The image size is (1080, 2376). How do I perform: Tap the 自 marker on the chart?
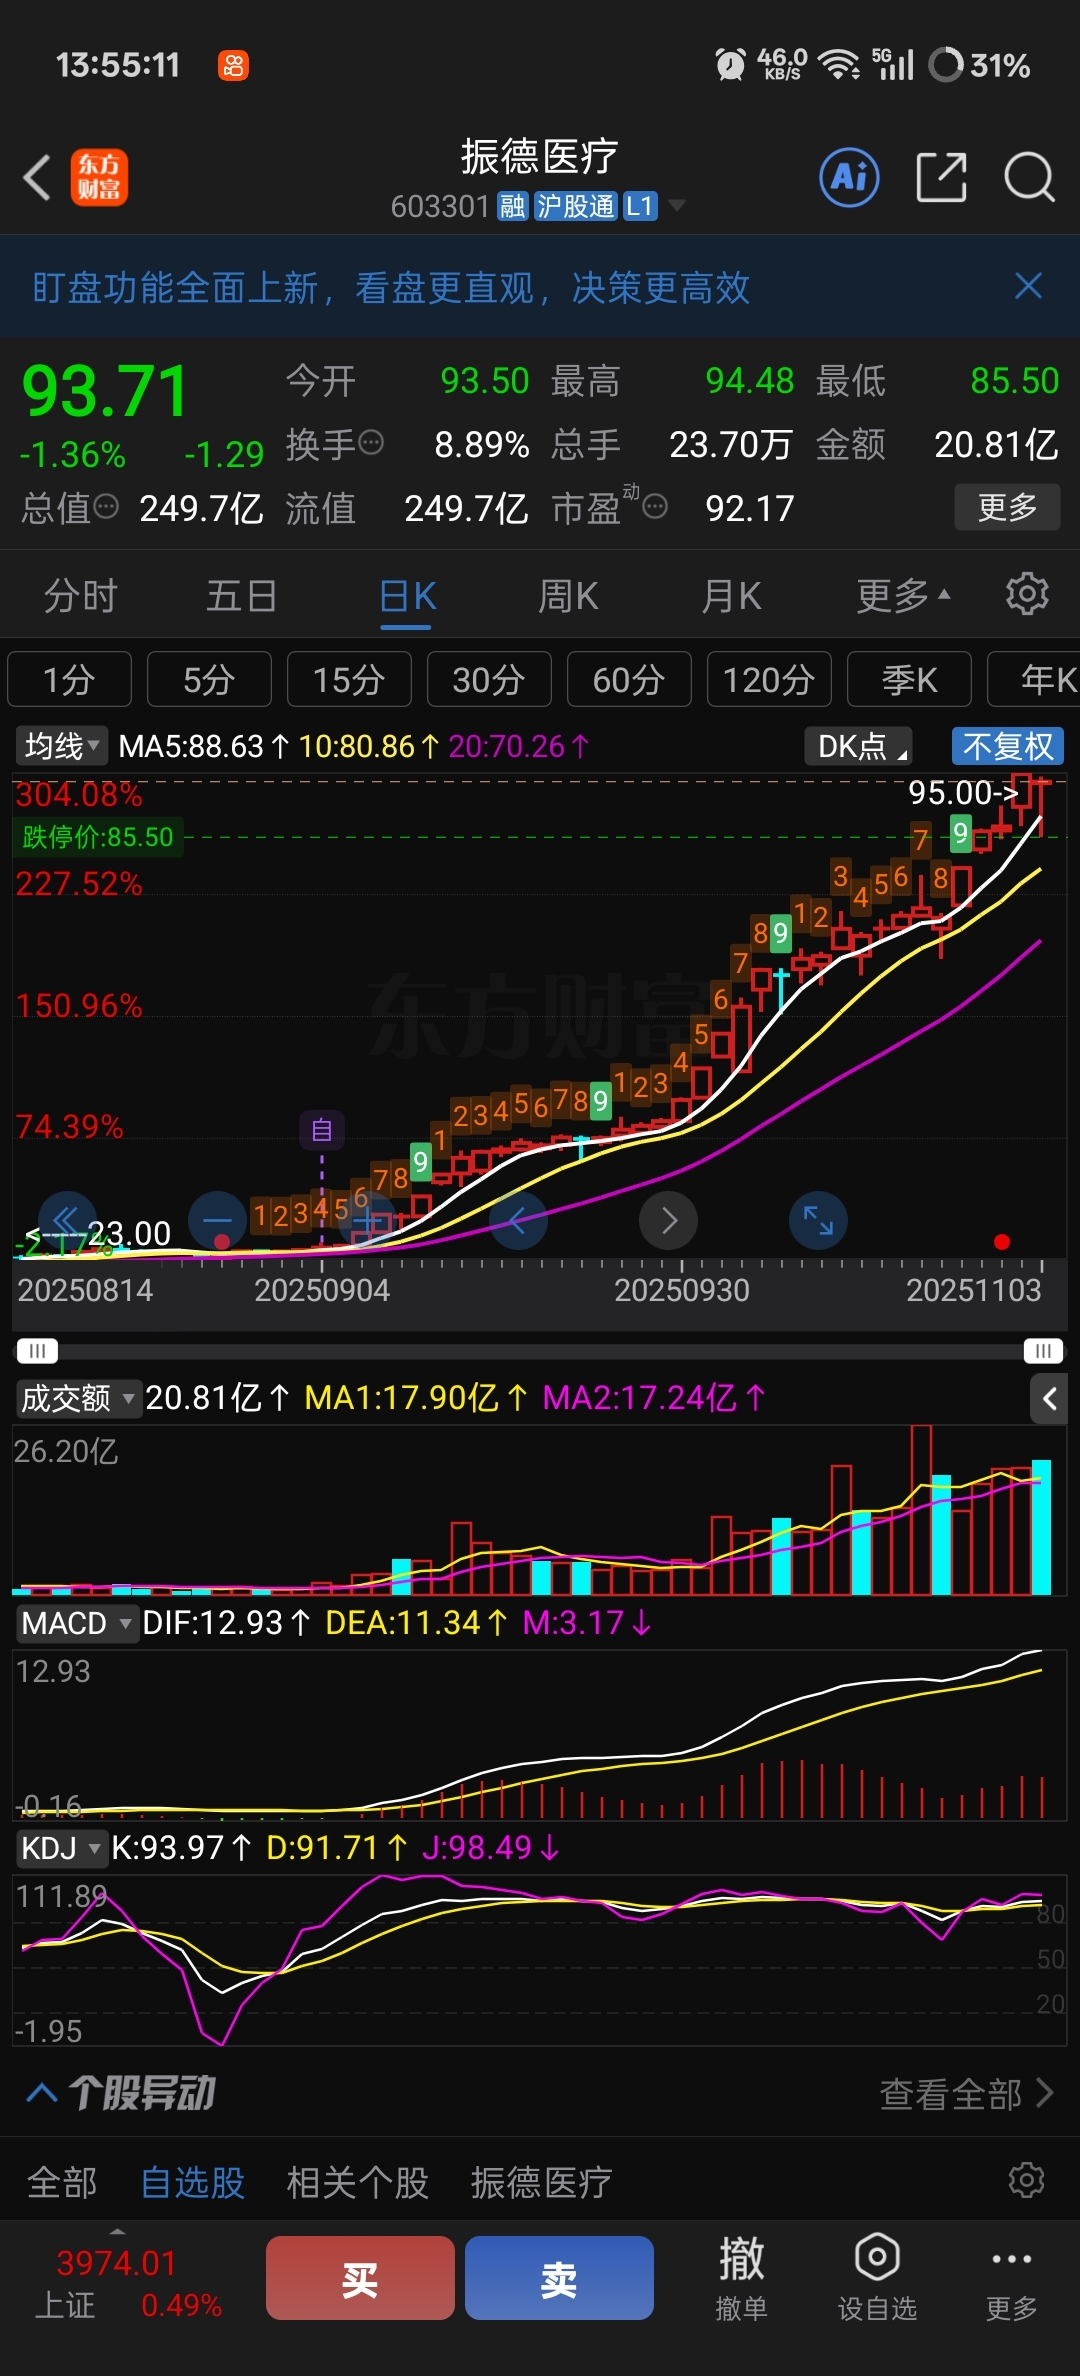(322, 1130)
